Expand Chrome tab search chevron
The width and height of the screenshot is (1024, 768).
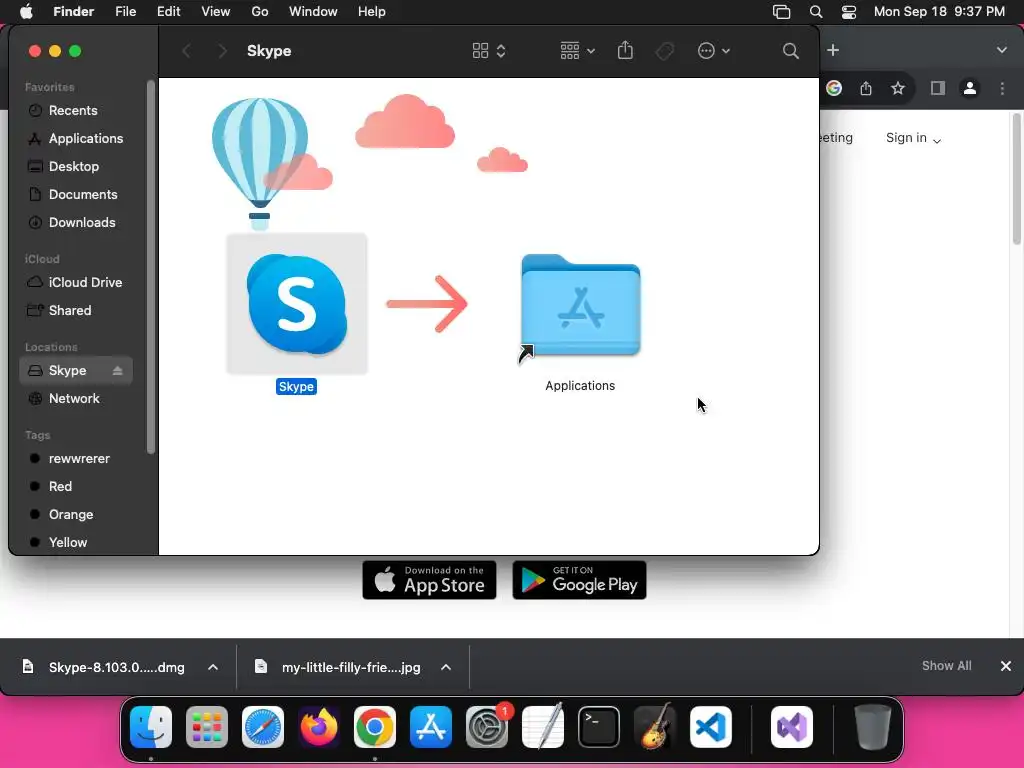coord(1002,50)
